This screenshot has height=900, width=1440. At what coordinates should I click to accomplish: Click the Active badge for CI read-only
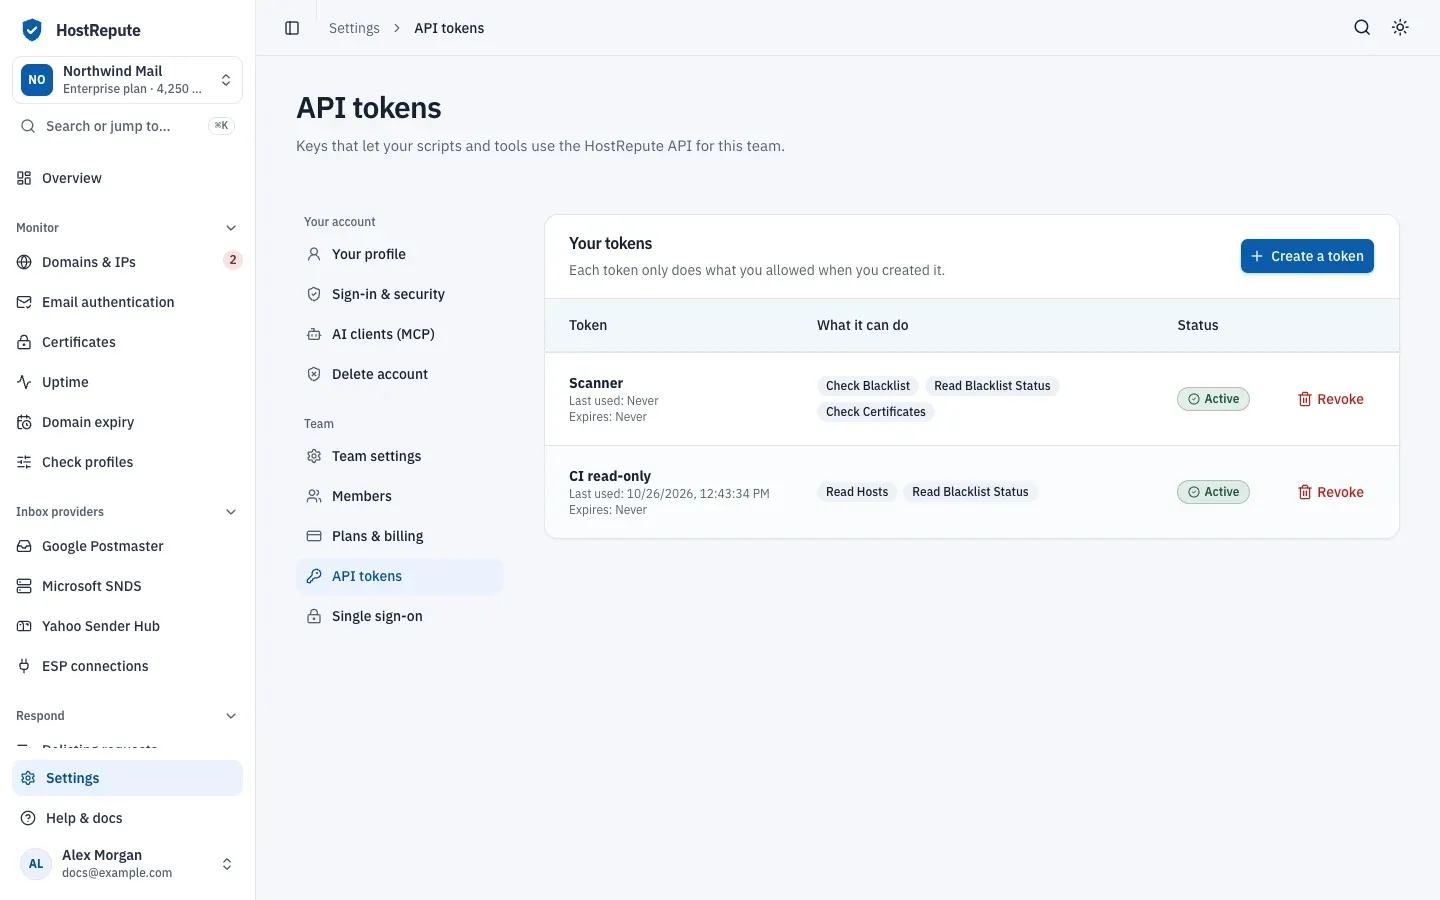(x=1213, y=492)
